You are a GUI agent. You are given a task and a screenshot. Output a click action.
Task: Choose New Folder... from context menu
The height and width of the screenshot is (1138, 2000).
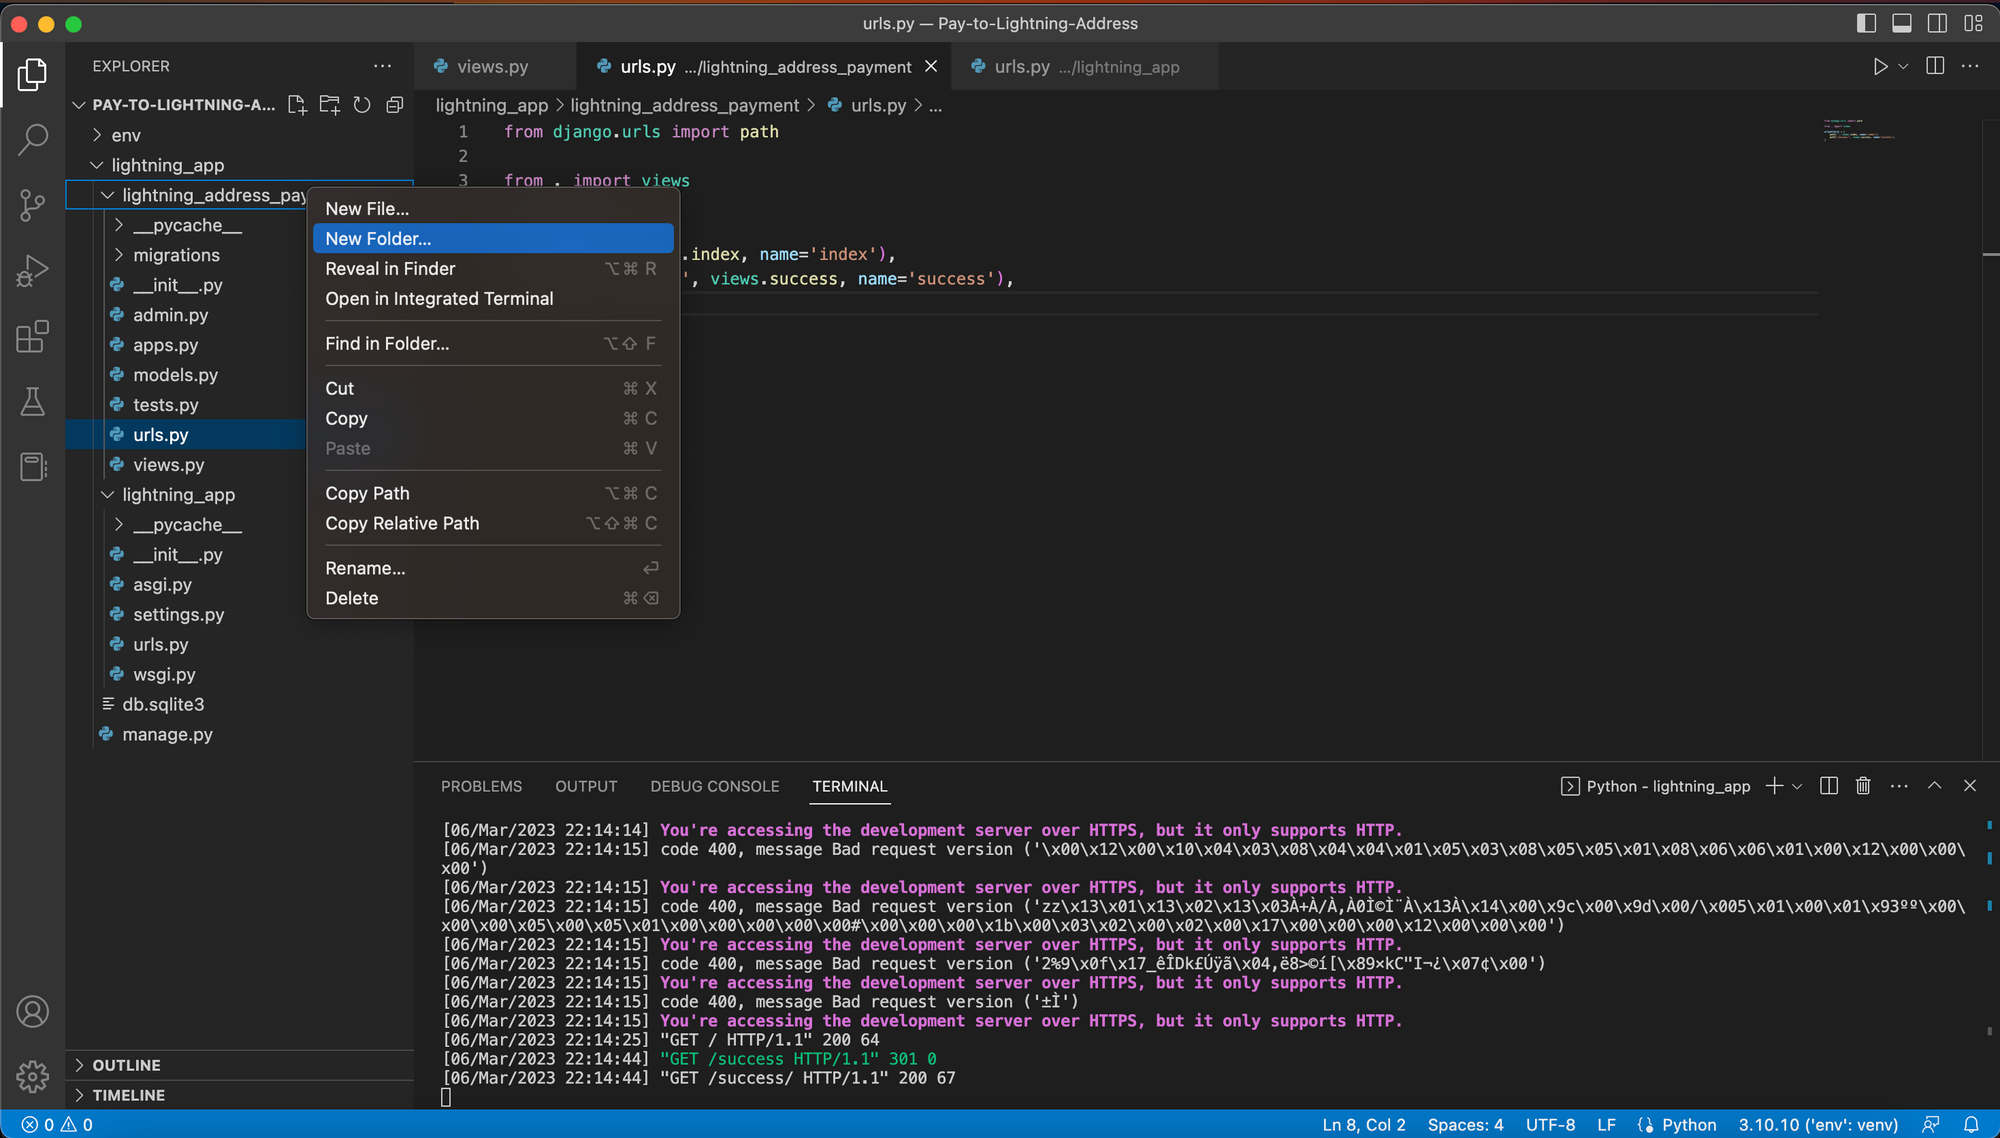[493, 238]
